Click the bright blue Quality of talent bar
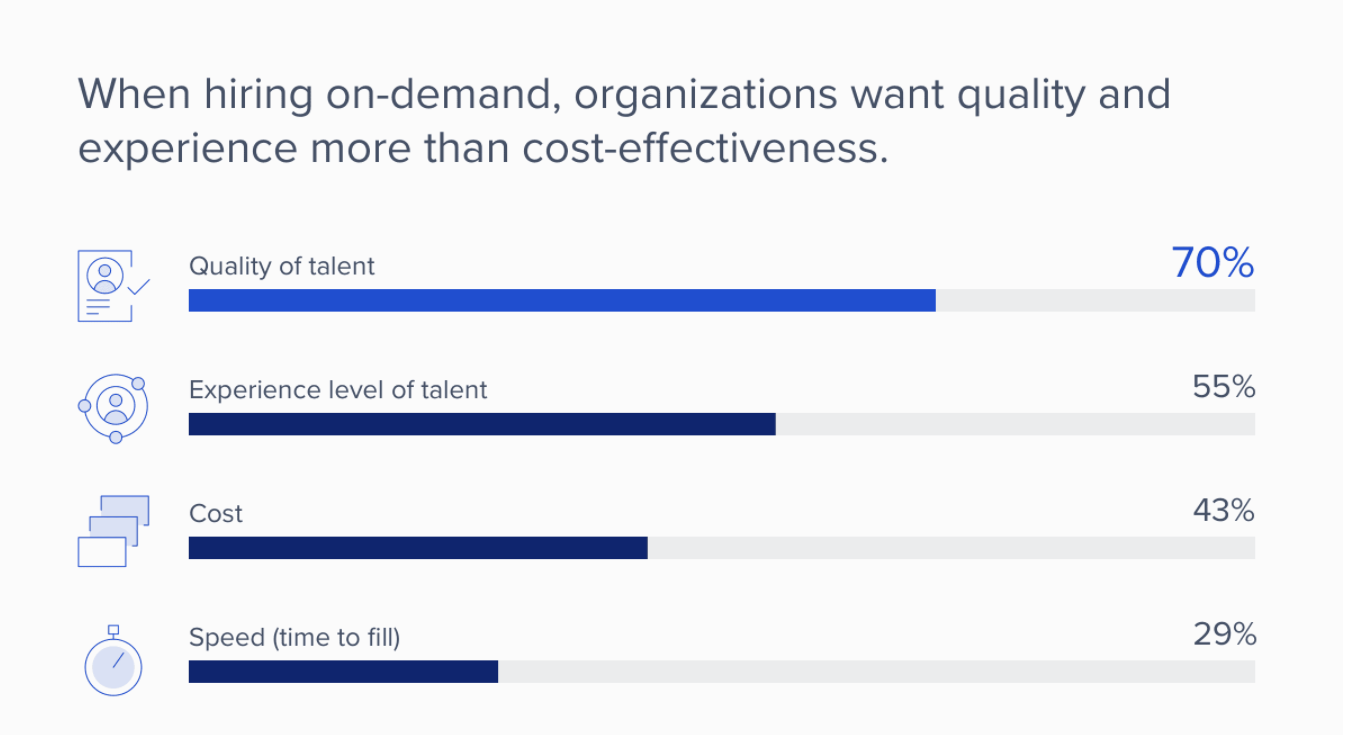The height and width of the screenshot is (735, 1345). click(x=562, y=300)
